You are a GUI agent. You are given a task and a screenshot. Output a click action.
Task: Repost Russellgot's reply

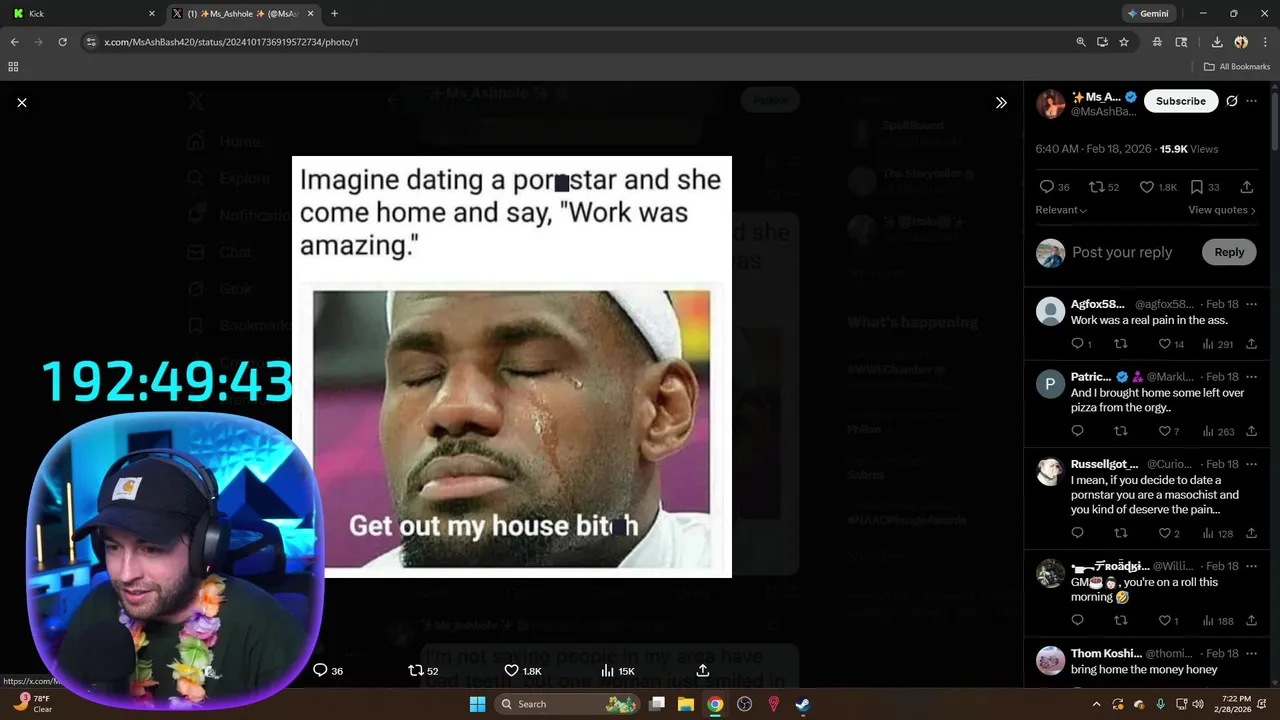[1121, 533]
